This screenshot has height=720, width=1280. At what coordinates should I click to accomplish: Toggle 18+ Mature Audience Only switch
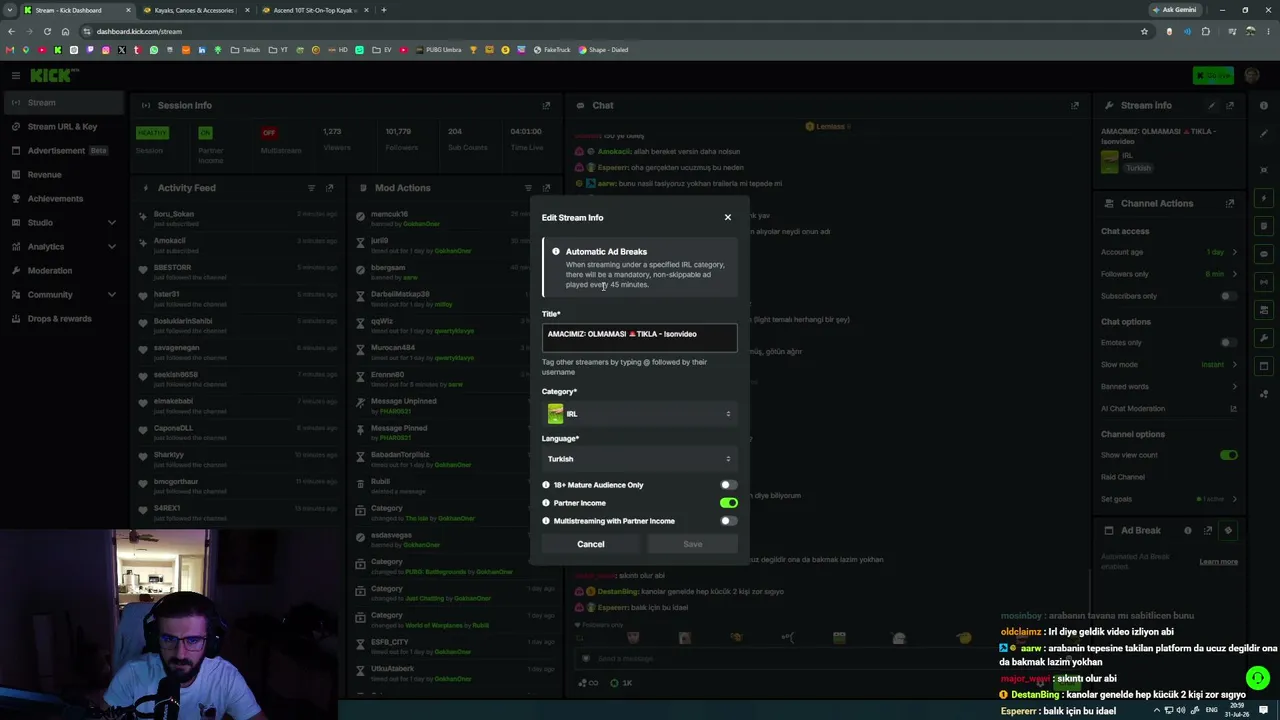pos(728,485)
